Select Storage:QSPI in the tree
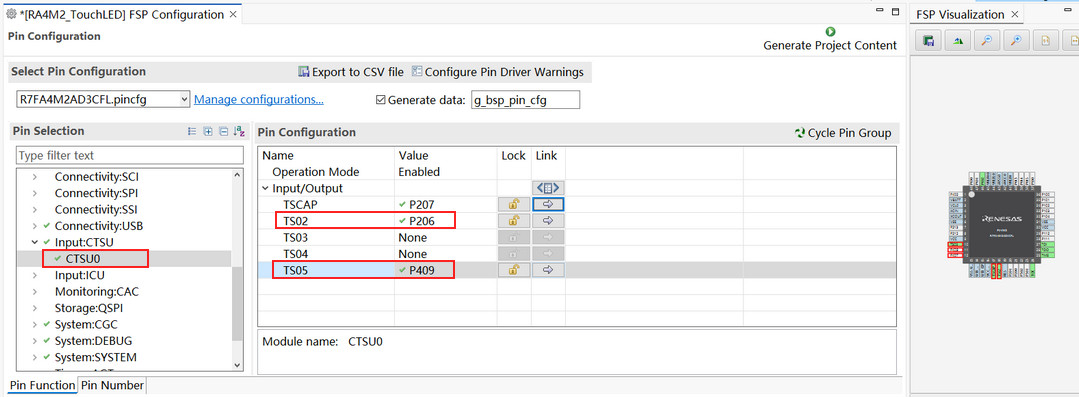 click(x=89, y=308)
